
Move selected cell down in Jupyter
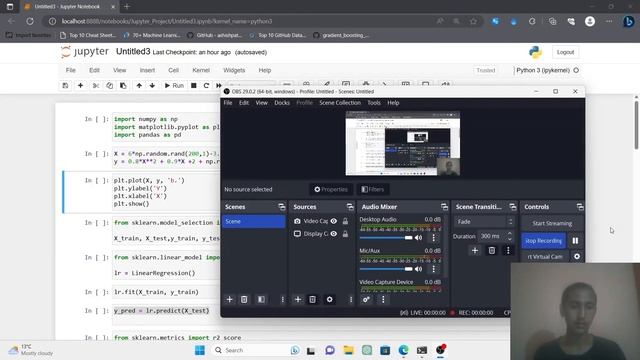[152, 86]
